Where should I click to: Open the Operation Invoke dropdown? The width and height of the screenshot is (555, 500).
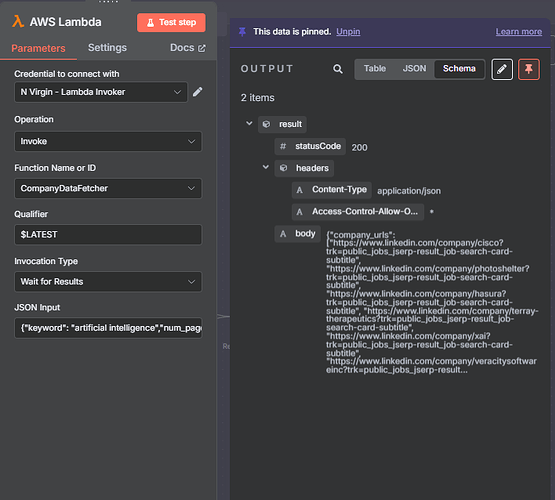pos(108,142)
